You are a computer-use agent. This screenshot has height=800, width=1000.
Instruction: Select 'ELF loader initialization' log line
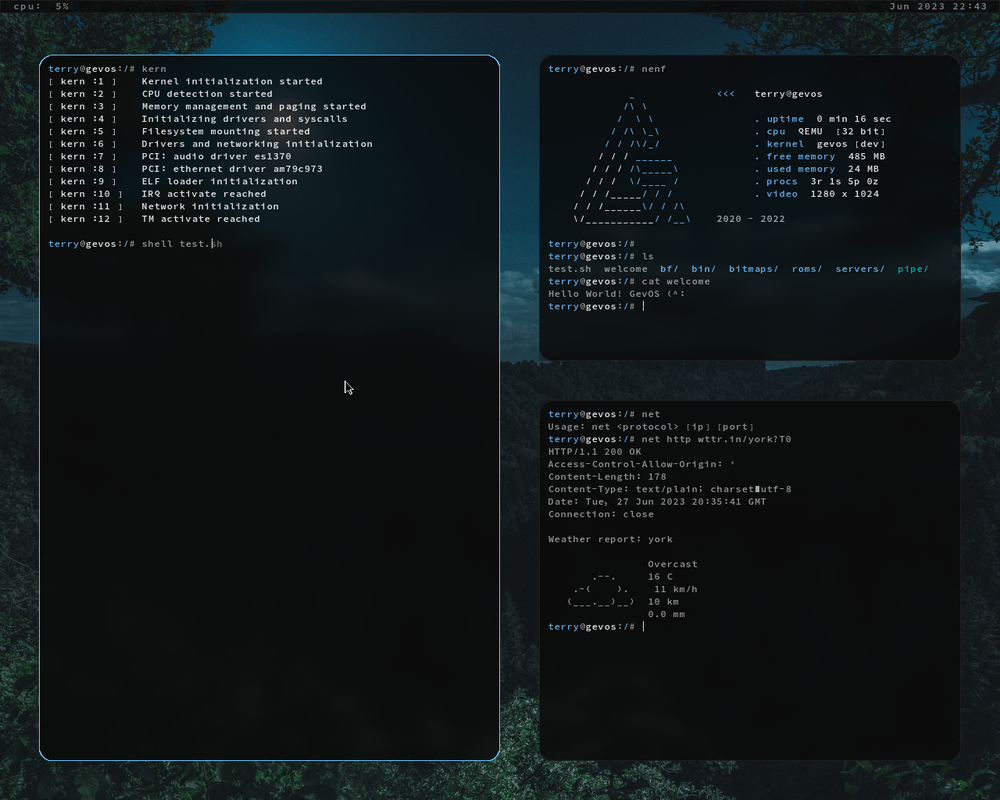click(219, 181)
